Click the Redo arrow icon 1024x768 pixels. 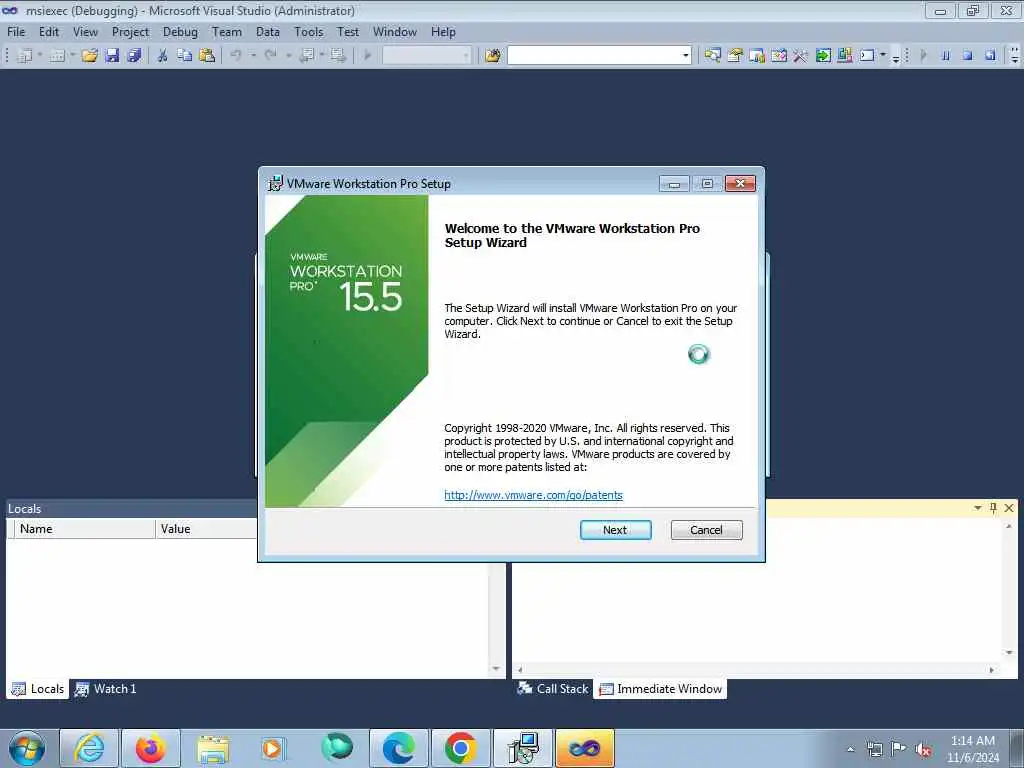(x=270, y=56)
